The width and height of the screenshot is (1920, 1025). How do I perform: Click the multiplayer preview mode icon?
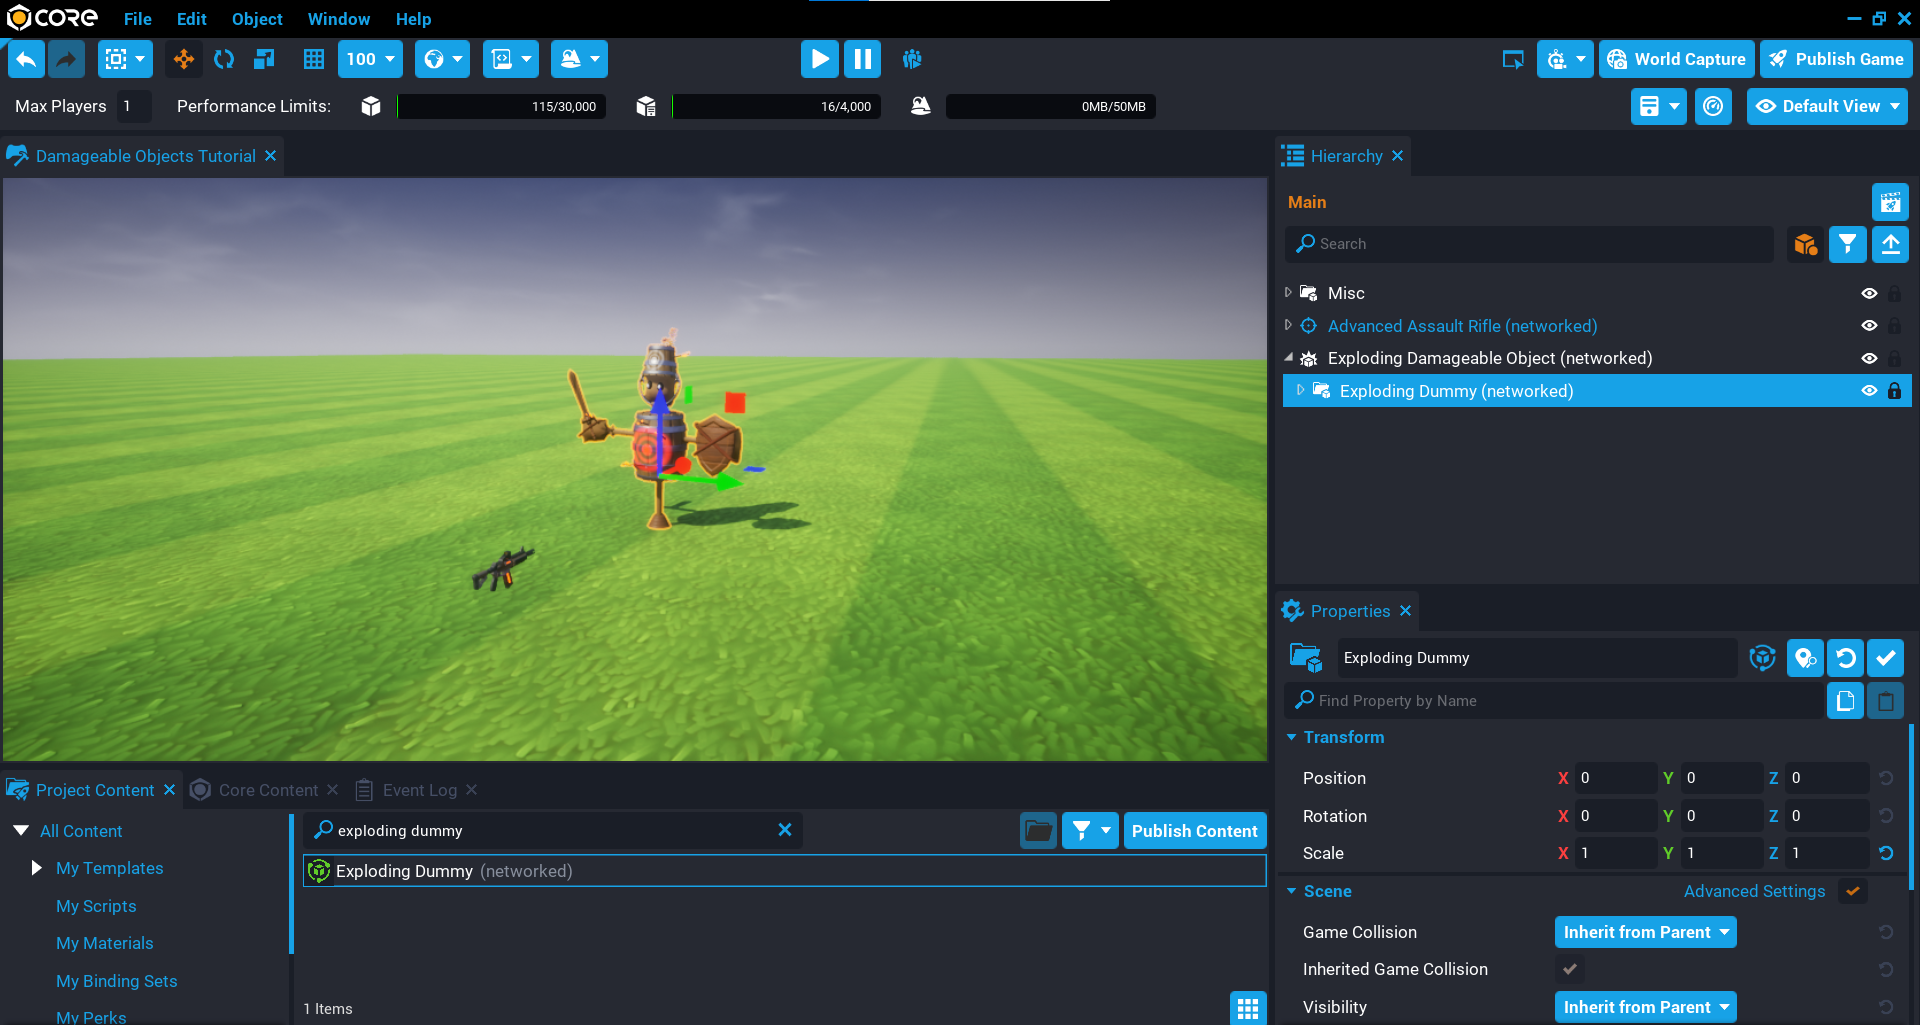coord(912,59)
